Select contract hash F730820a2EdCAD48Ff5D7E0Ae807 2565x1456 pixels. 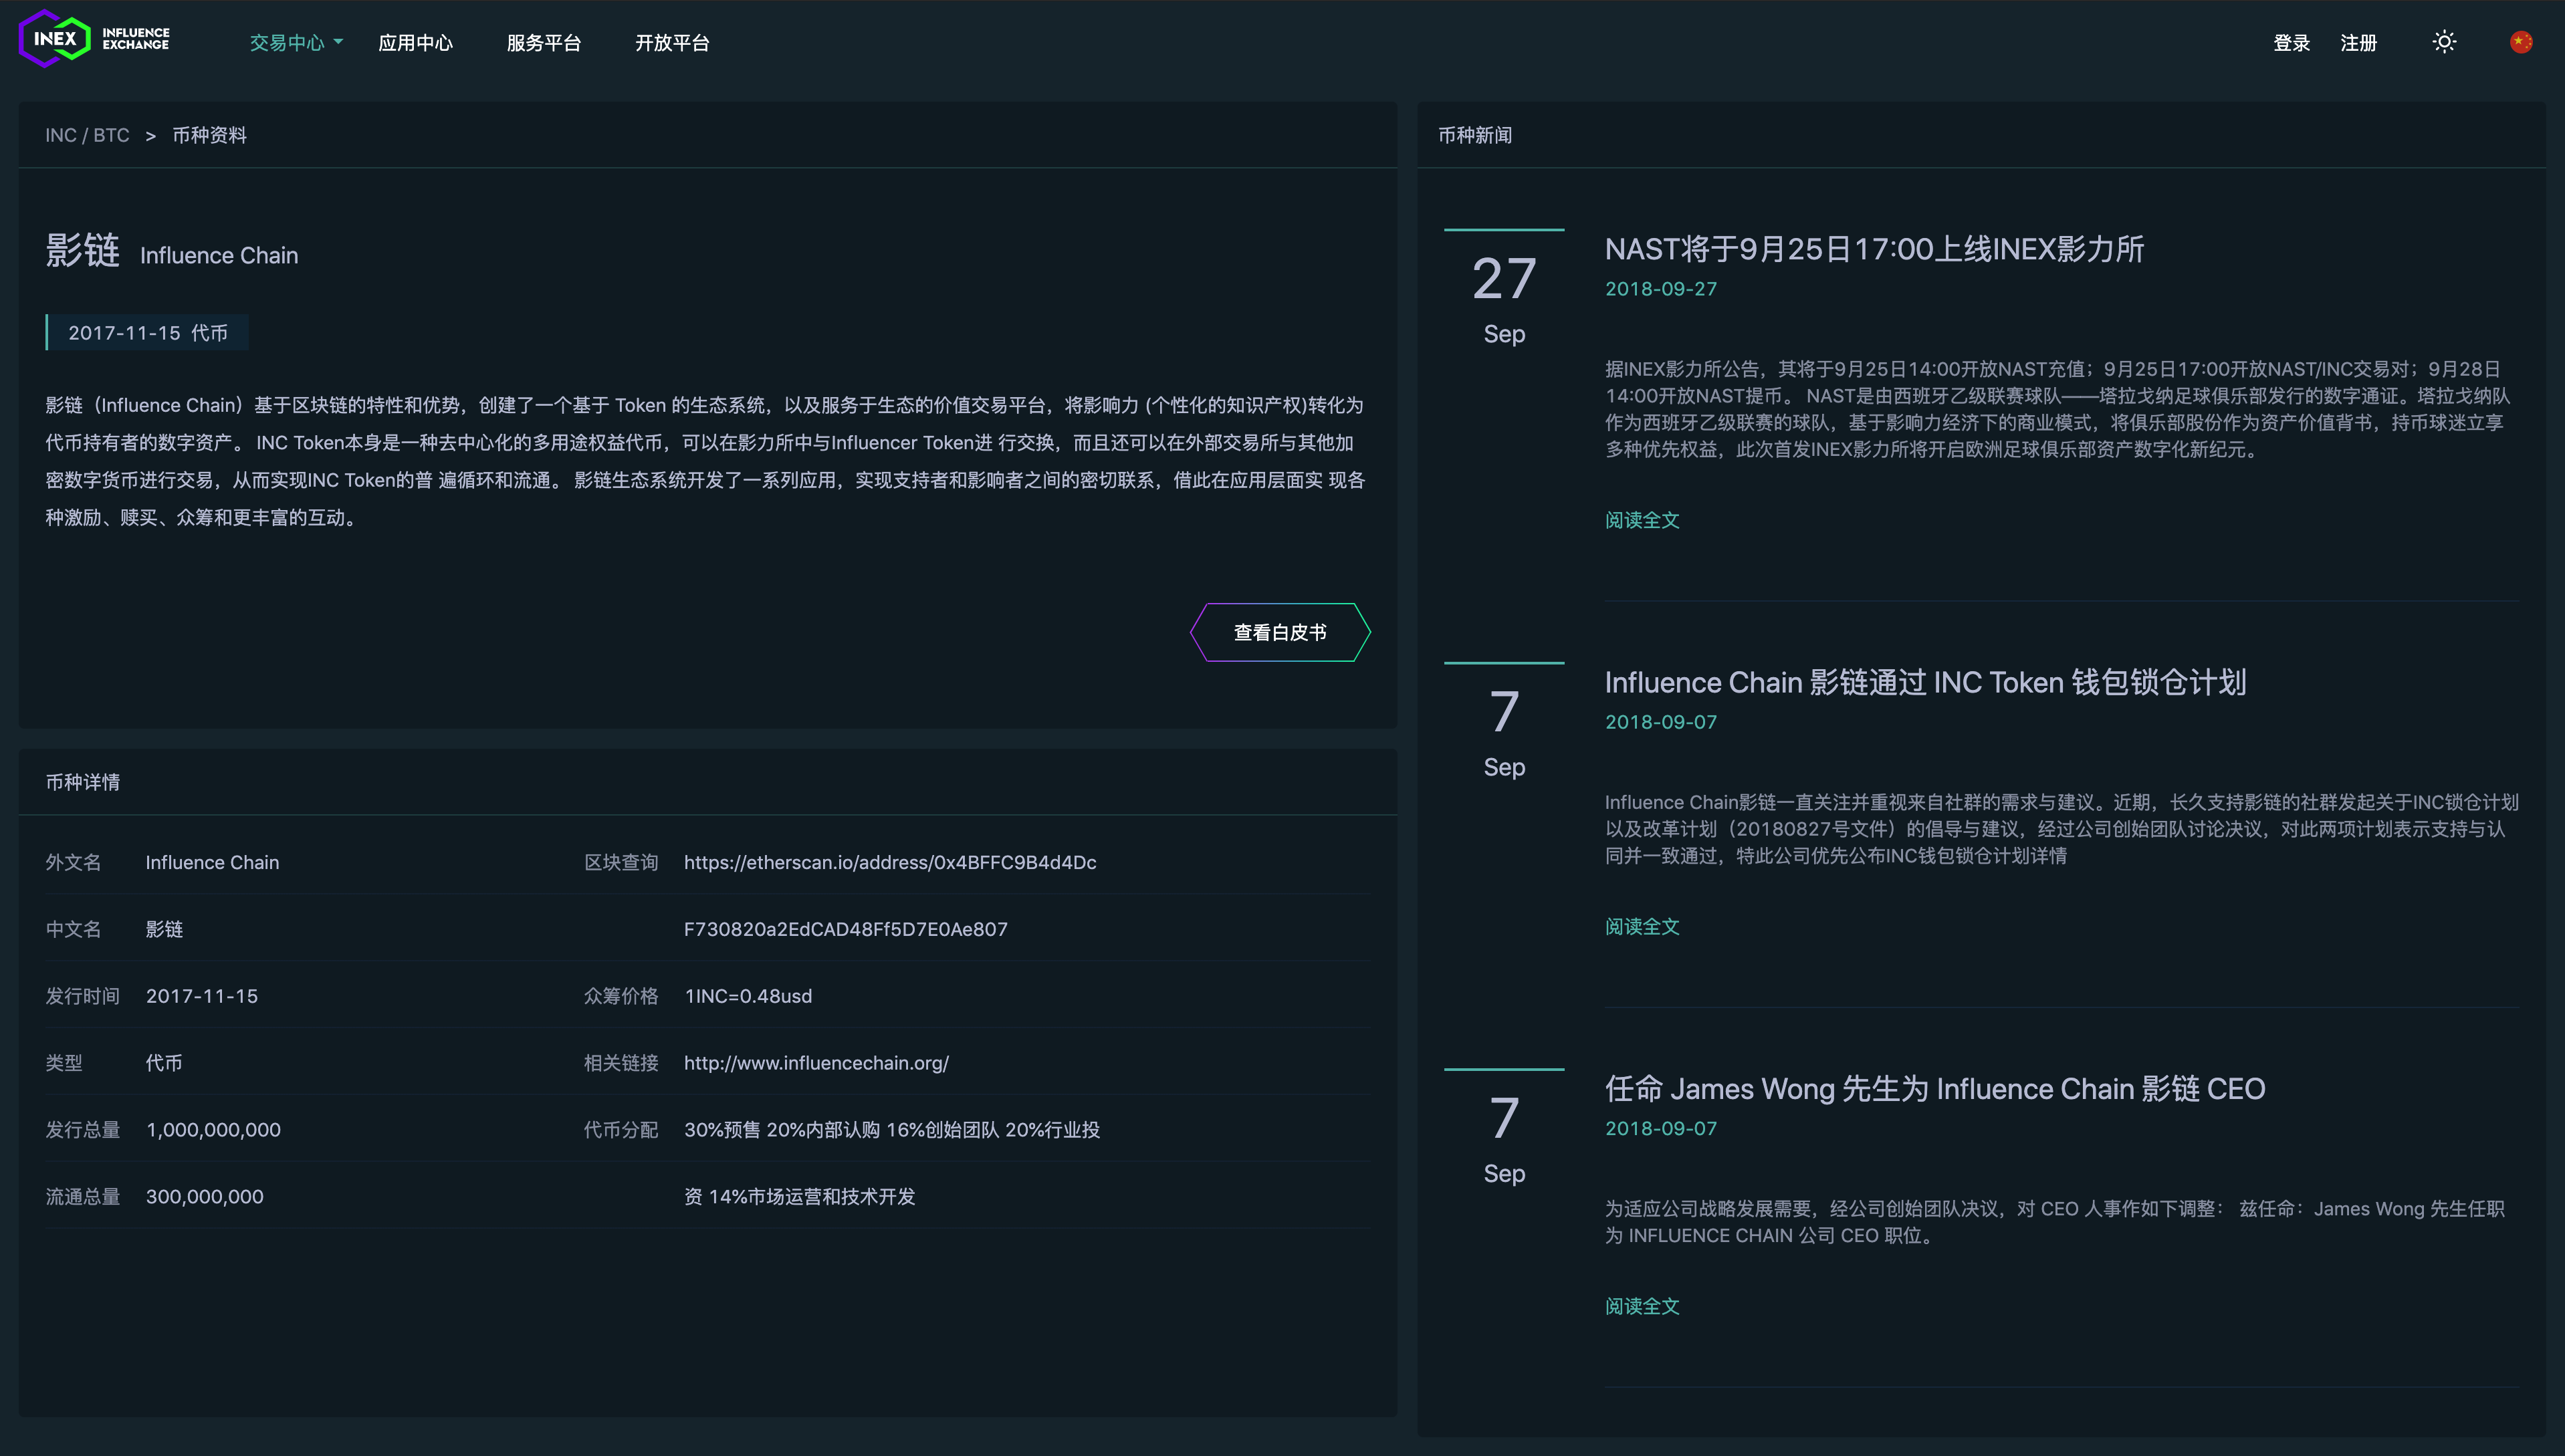tap(845, 929)
